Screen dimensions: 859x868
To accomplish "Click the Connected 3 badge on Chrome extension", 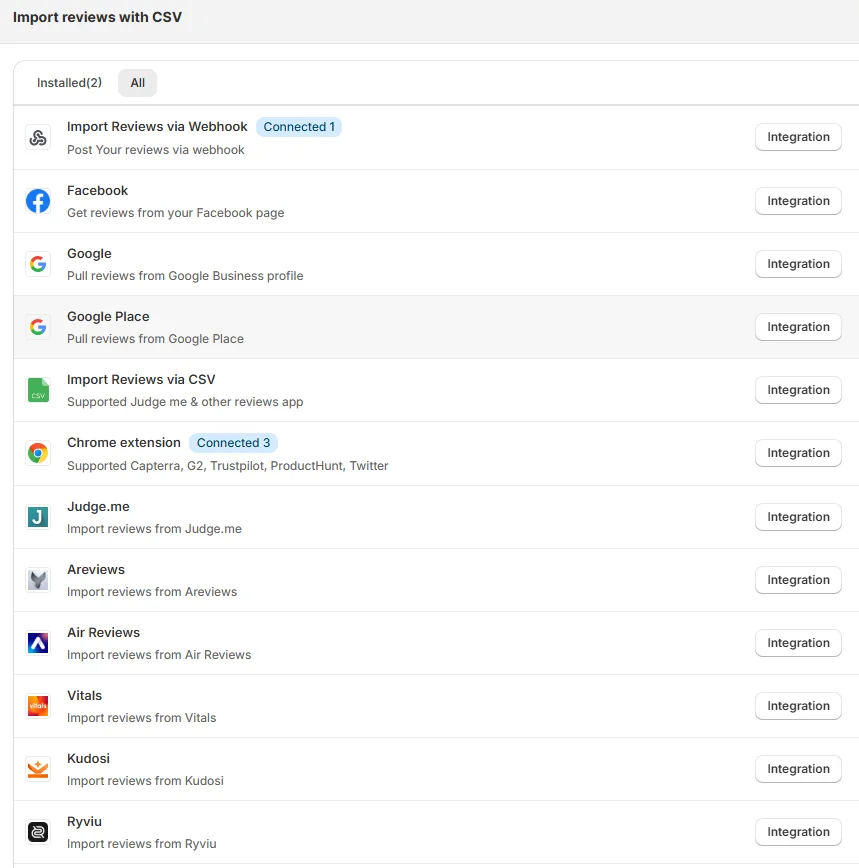I will [x=233, y=443].
